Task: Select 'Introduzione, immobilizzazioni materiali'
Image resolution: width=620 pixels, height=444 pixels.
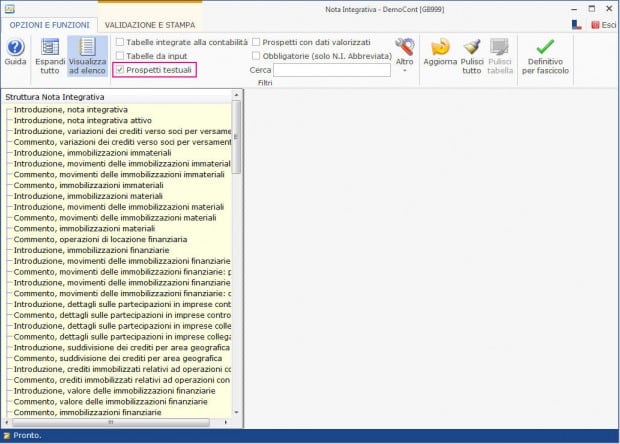Action: point(88,196)
